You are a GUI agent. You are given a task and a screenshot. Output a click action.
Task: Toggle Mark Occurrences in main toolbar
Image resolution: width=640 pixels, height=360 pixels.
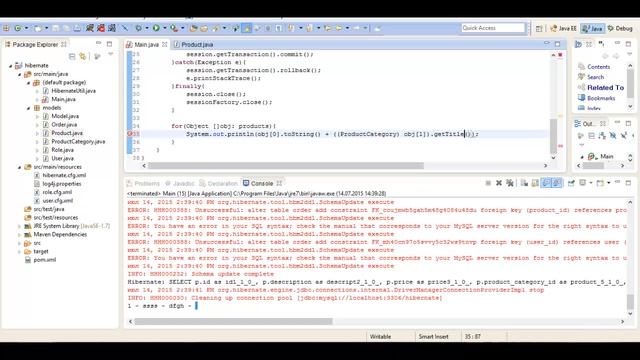pos(247,28)
